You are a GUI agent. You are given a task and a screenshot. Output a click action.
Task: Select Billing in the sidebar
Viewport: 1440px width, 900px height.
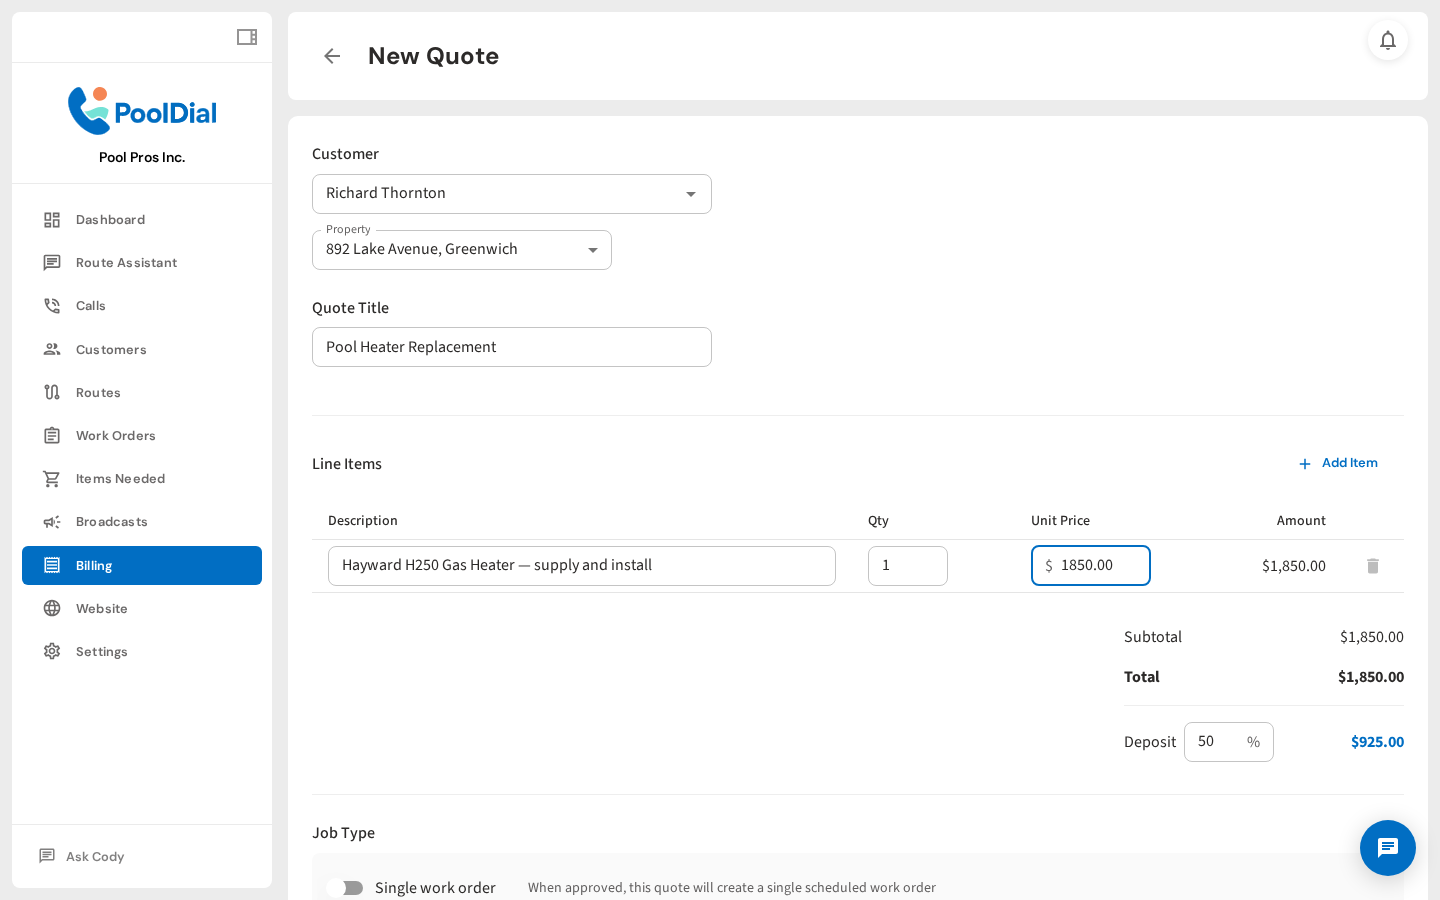pos(93,565)
